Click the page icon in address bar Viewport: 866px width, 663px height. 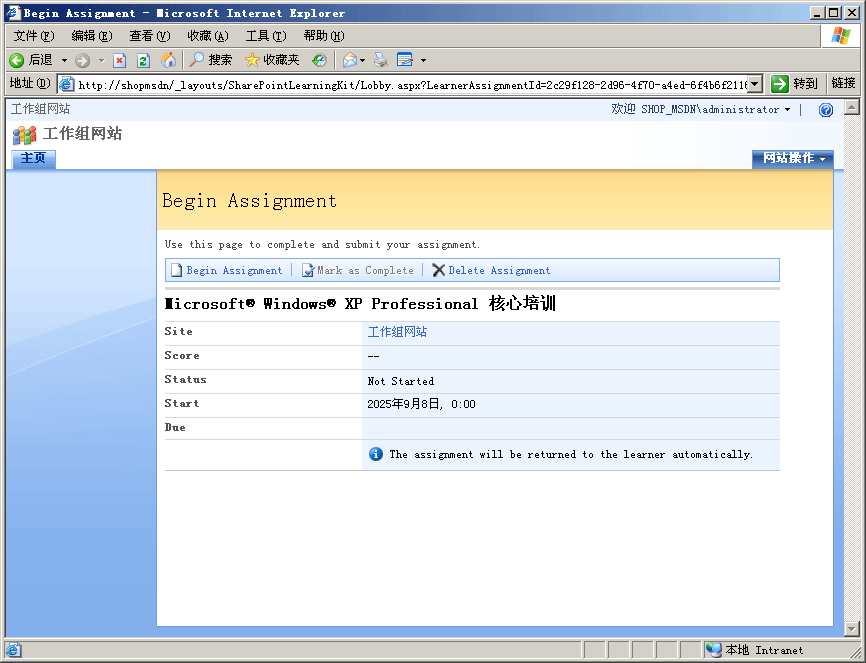pos(67,84)
